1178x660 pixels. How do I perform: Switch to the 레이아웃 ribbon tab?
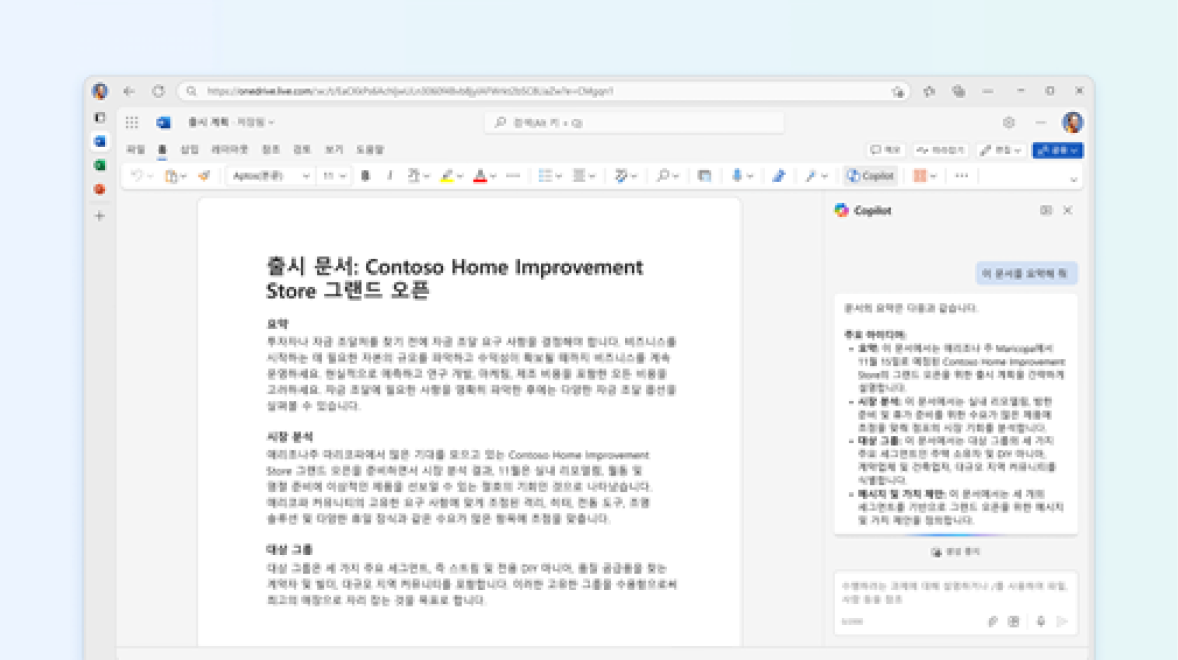tap(229, 150)
